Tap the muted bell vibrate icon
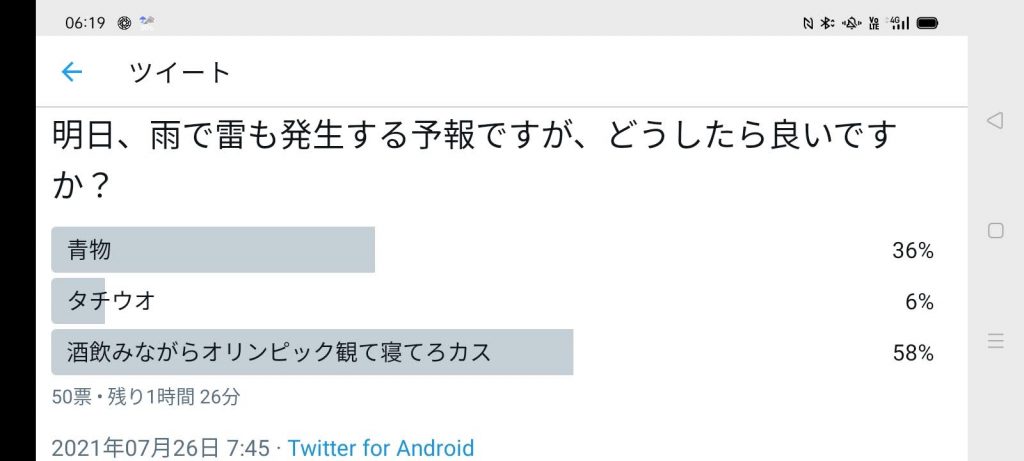This screenshot has height=461, width=1024. click(x=851, y=23)
